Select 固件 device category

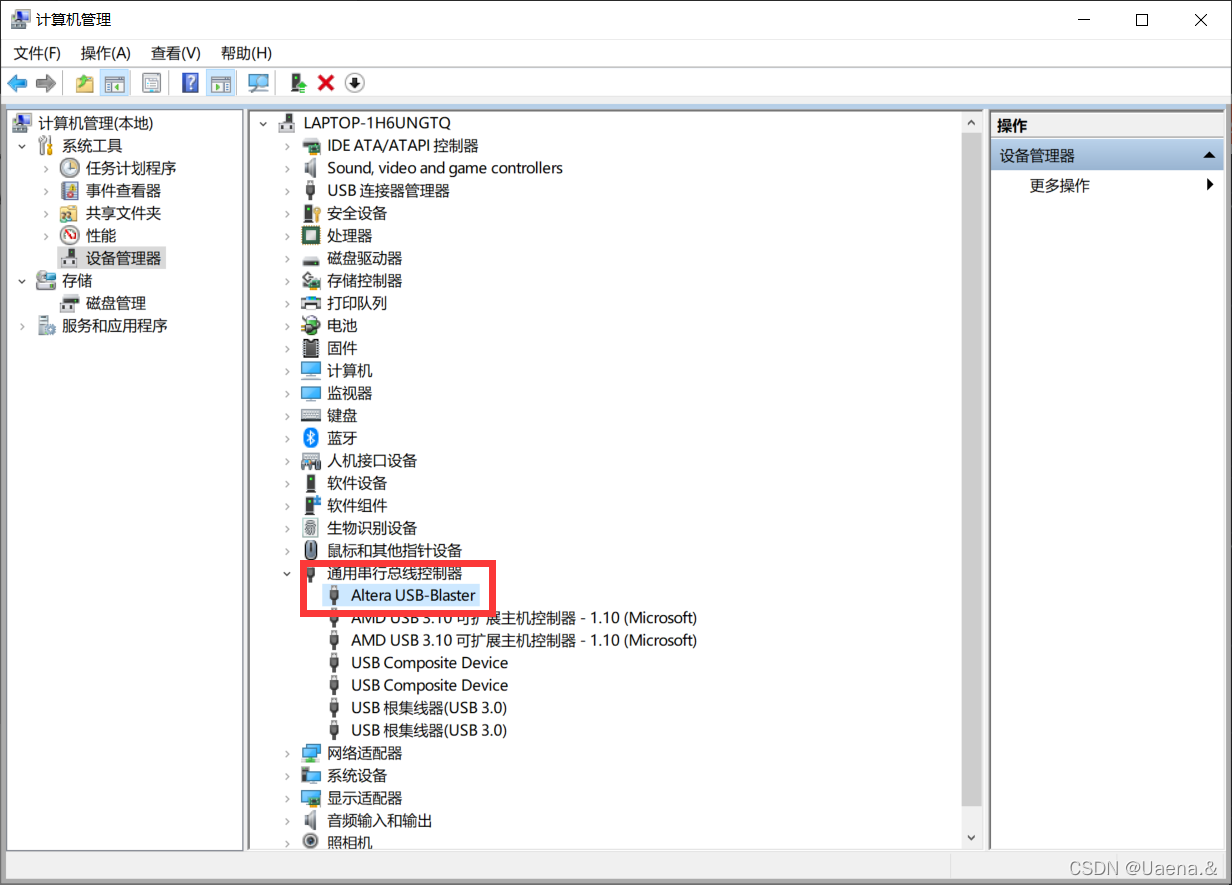pos(342,348)
